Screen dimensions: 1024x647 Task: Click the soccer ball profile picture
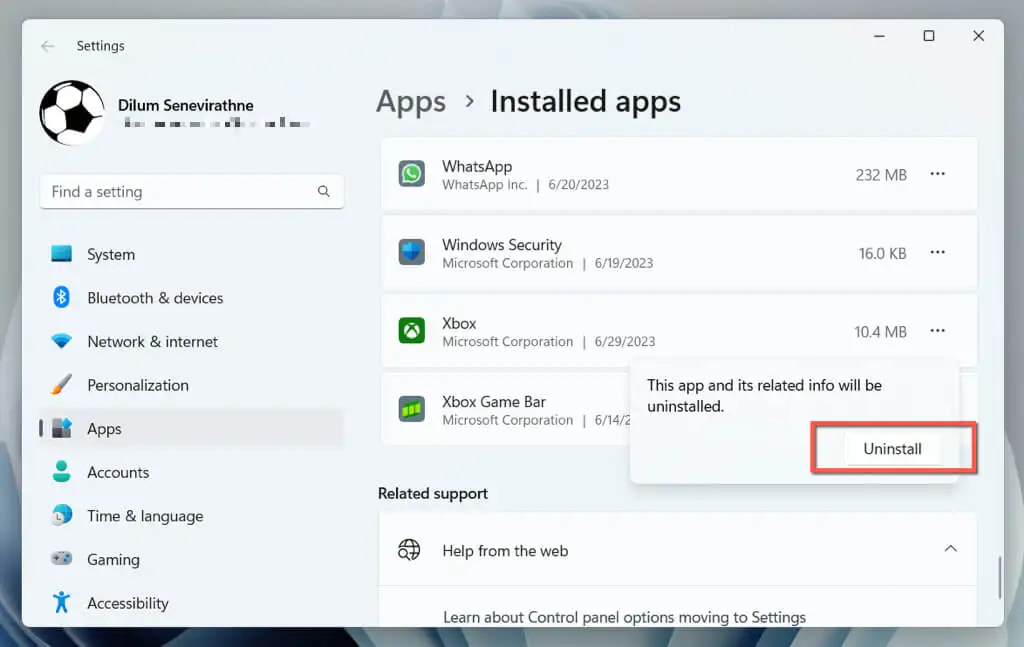tap(72, 113)
